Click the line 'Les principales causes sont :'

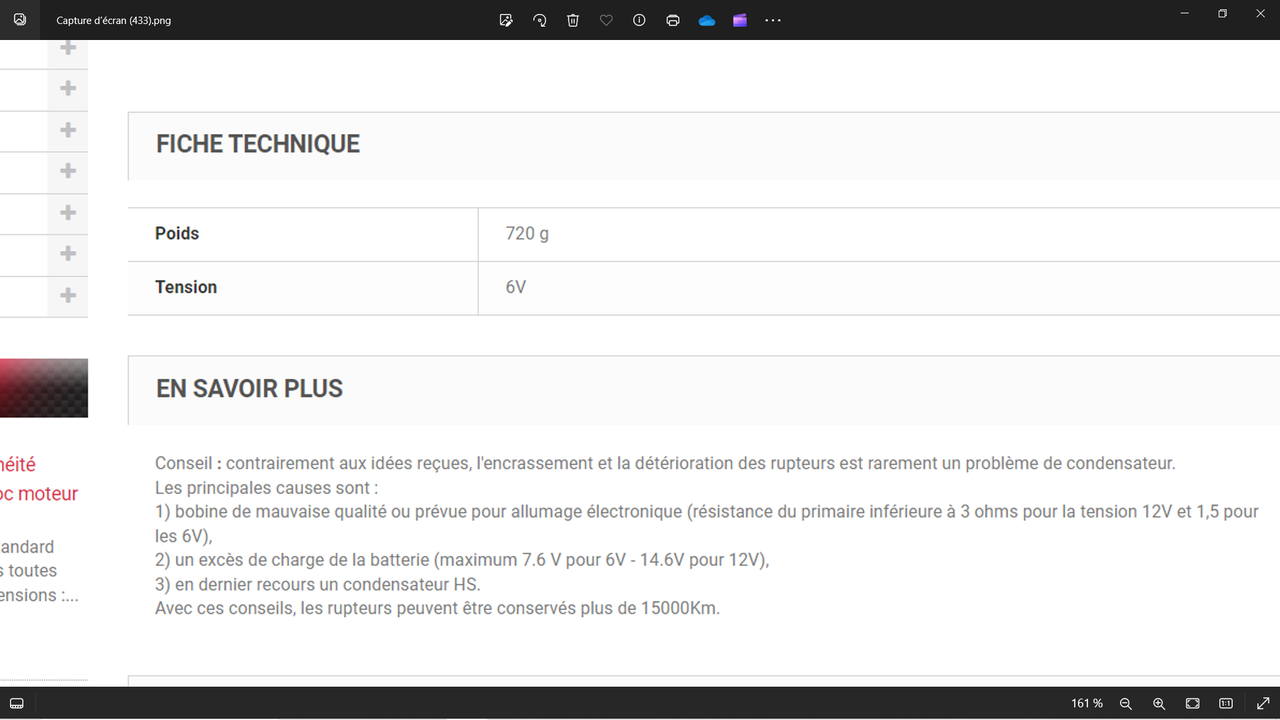coord(267,488)
